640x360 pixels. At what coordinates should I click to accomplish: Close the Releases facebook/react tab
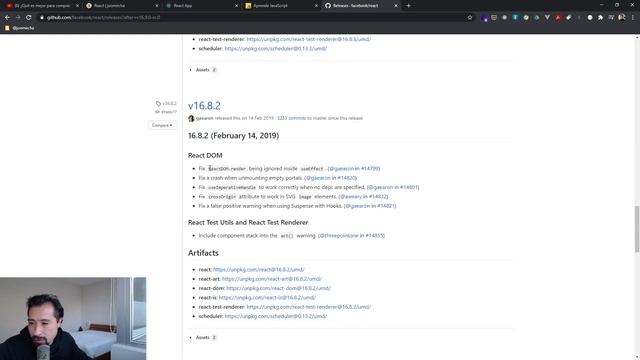click(x=396, y=6)
